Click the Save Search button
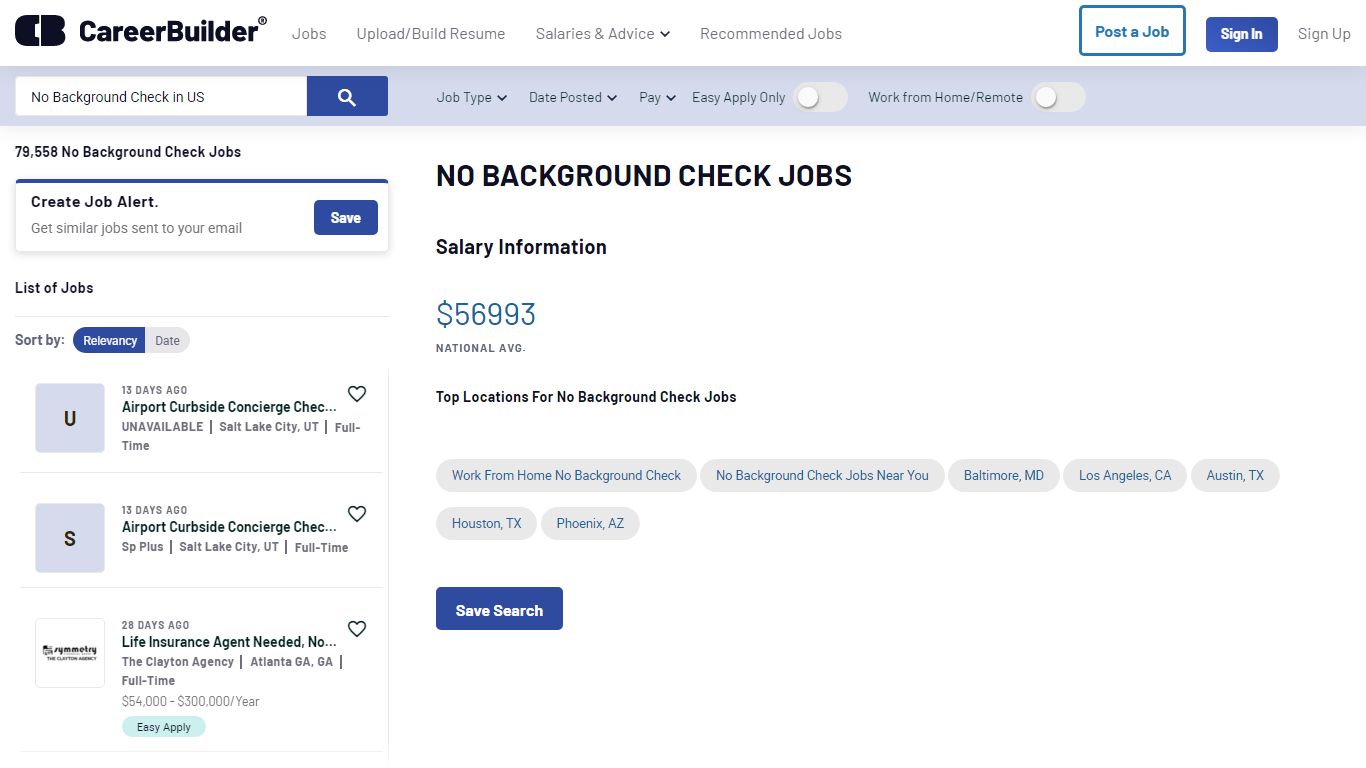 pyautogui.click(x=499, y=609)
